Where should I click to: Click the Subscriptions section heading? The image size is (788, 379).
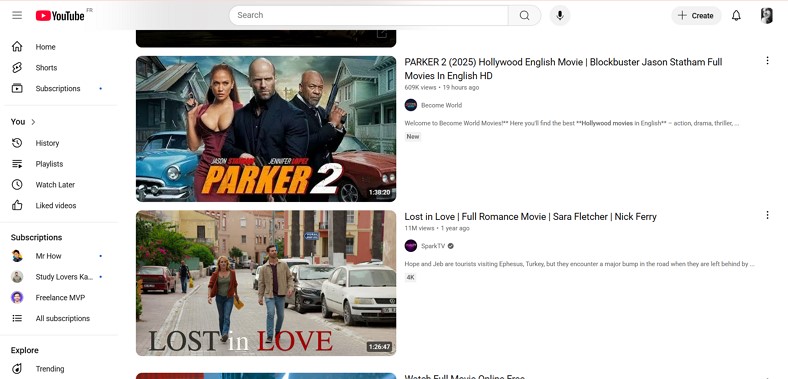coord(36,237)
